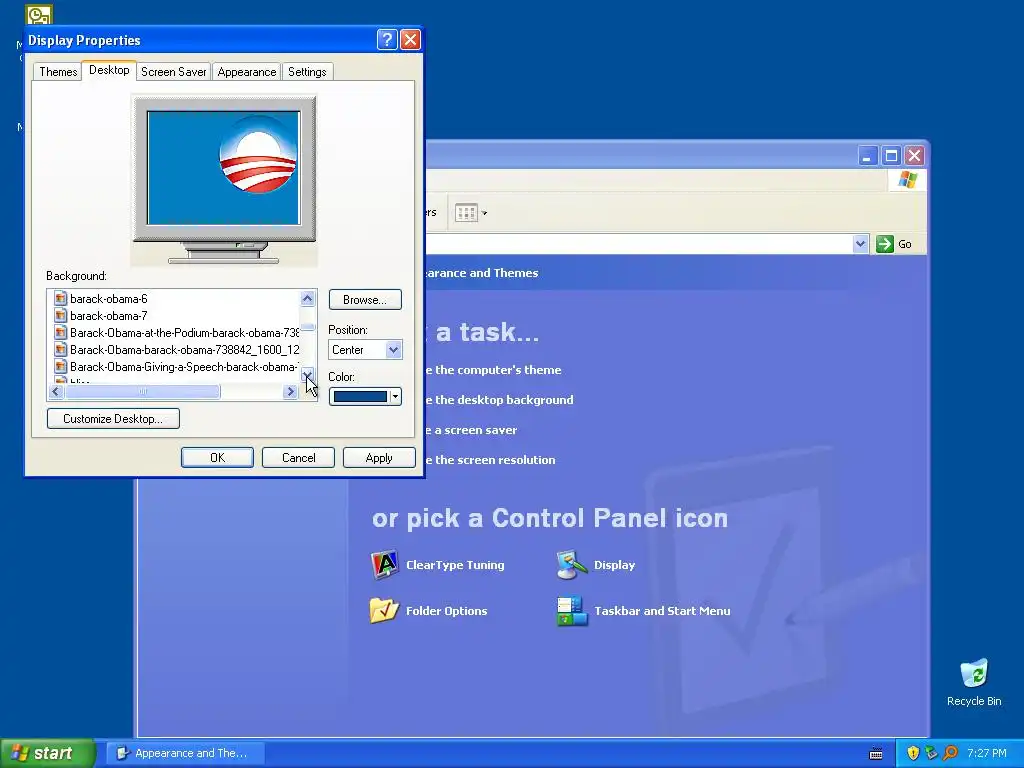The image size is (1024, 768).
Task: Click the Obama logo in the monitor preview
Action: pyautogui.click(x=258, y=156)
